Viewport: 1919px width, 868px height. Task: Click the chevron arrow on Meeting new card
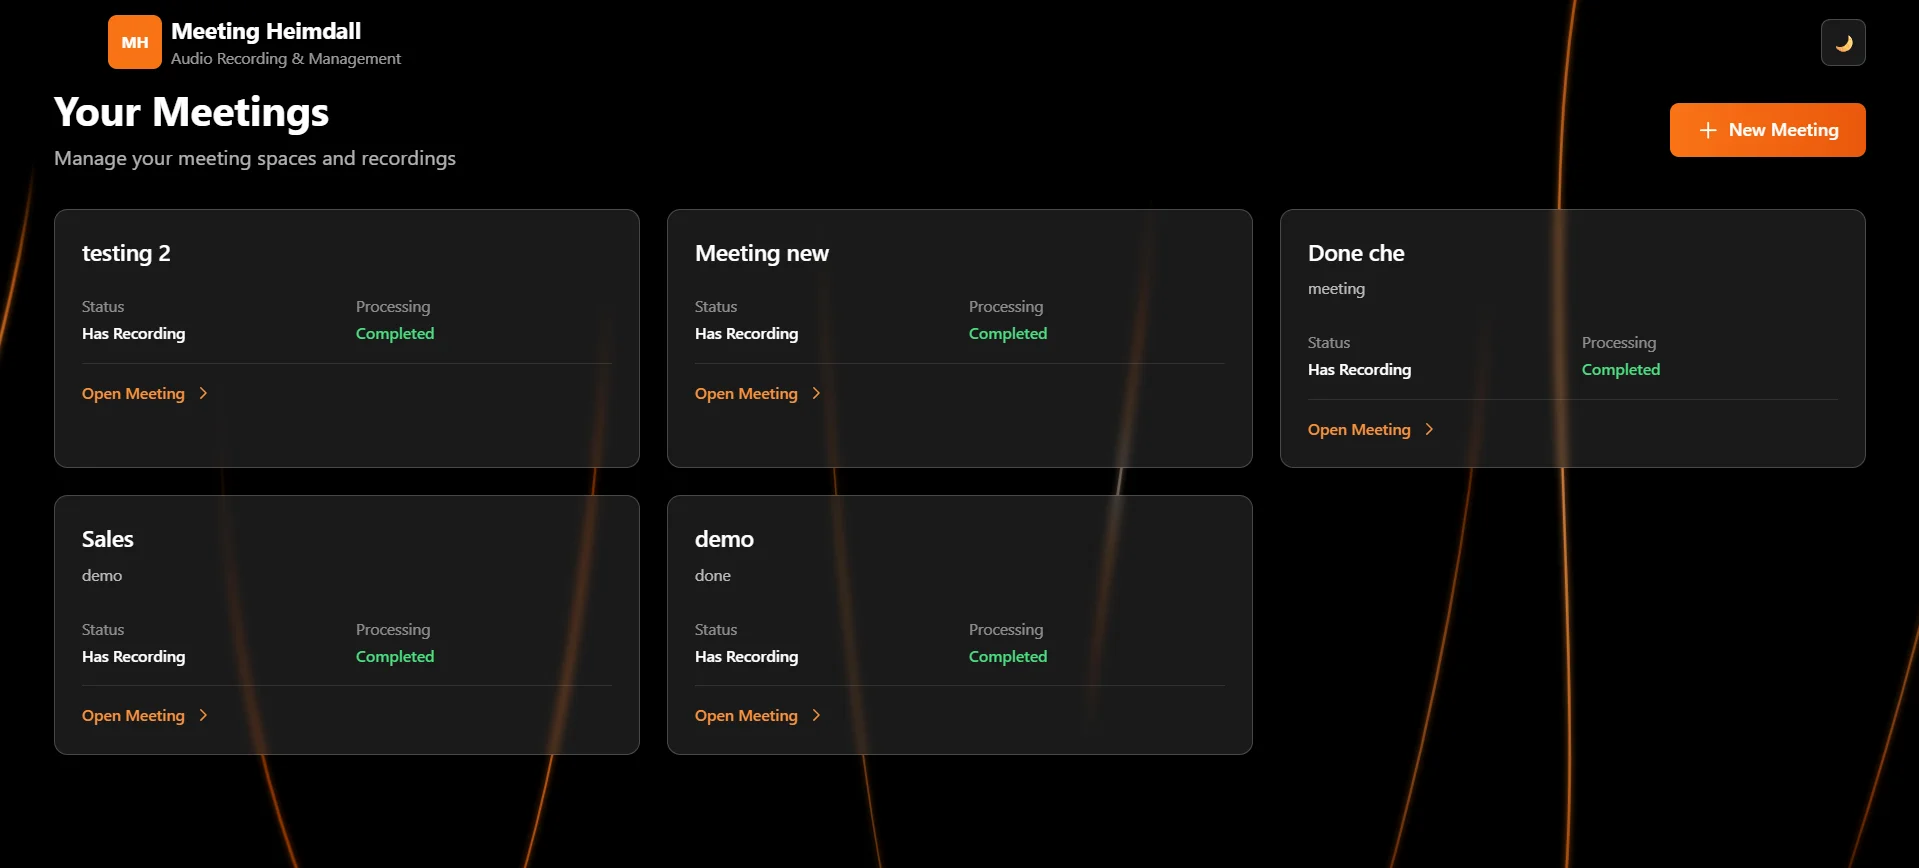(816, 394)
